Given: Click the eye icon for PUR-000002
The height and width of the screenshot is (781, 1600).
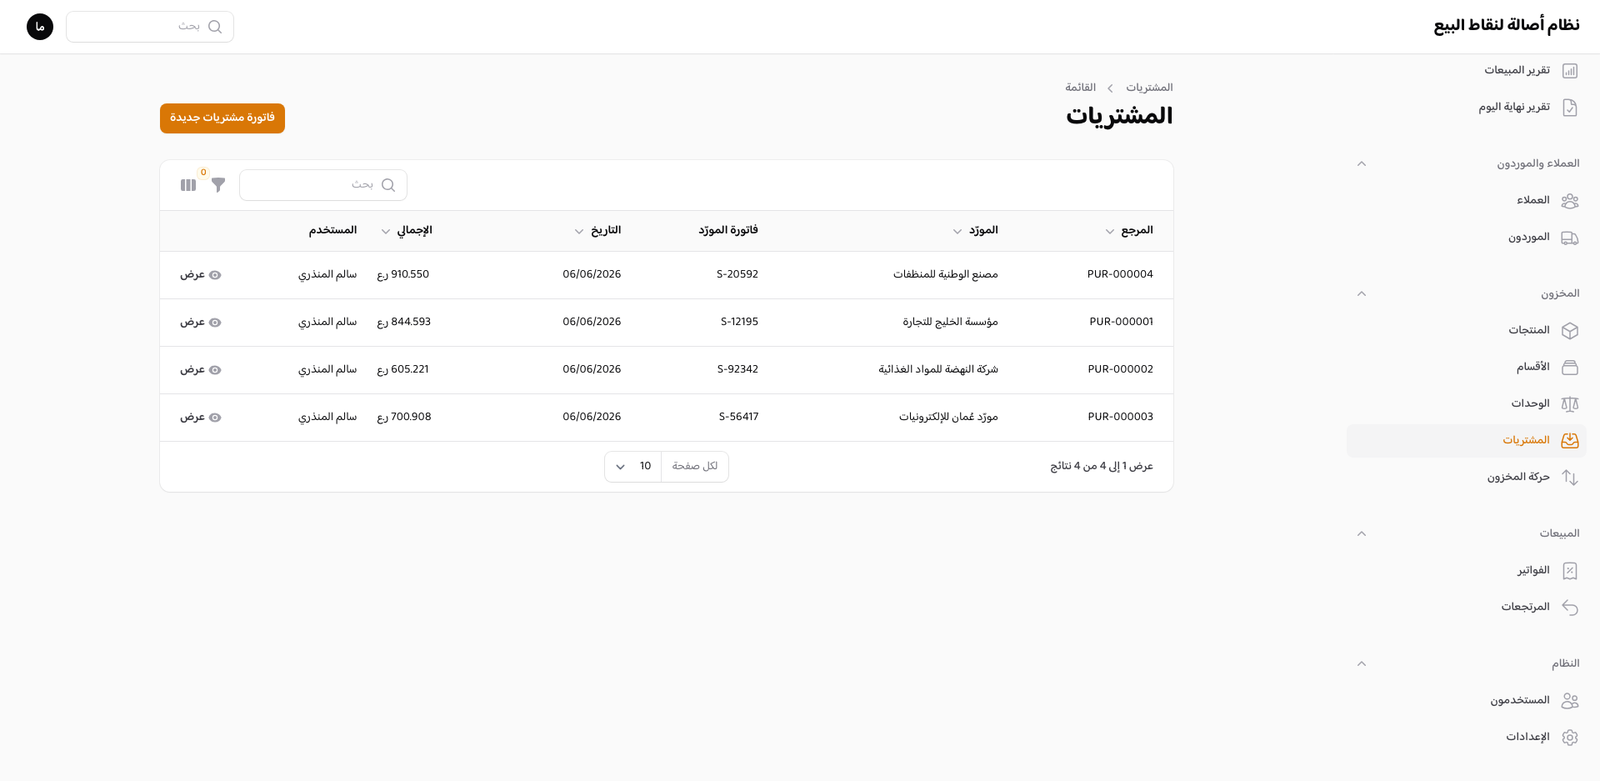Looking at the screenshot, I should tap(215, 370).
